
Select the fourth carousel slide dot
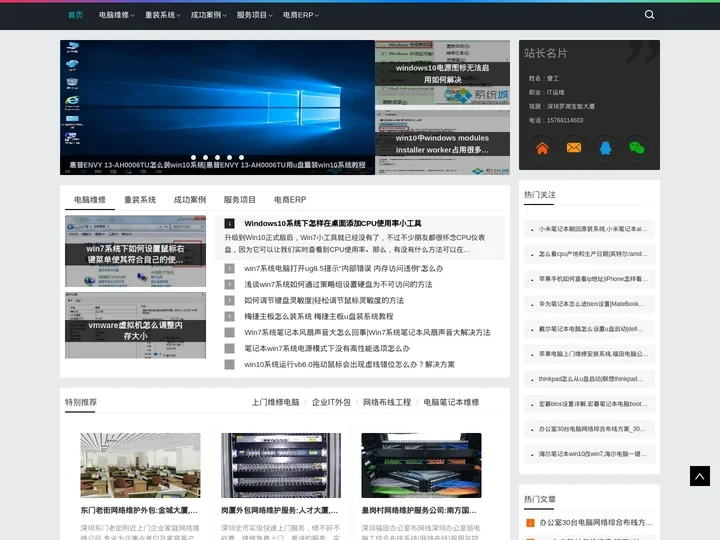click(x=229, y=158)
